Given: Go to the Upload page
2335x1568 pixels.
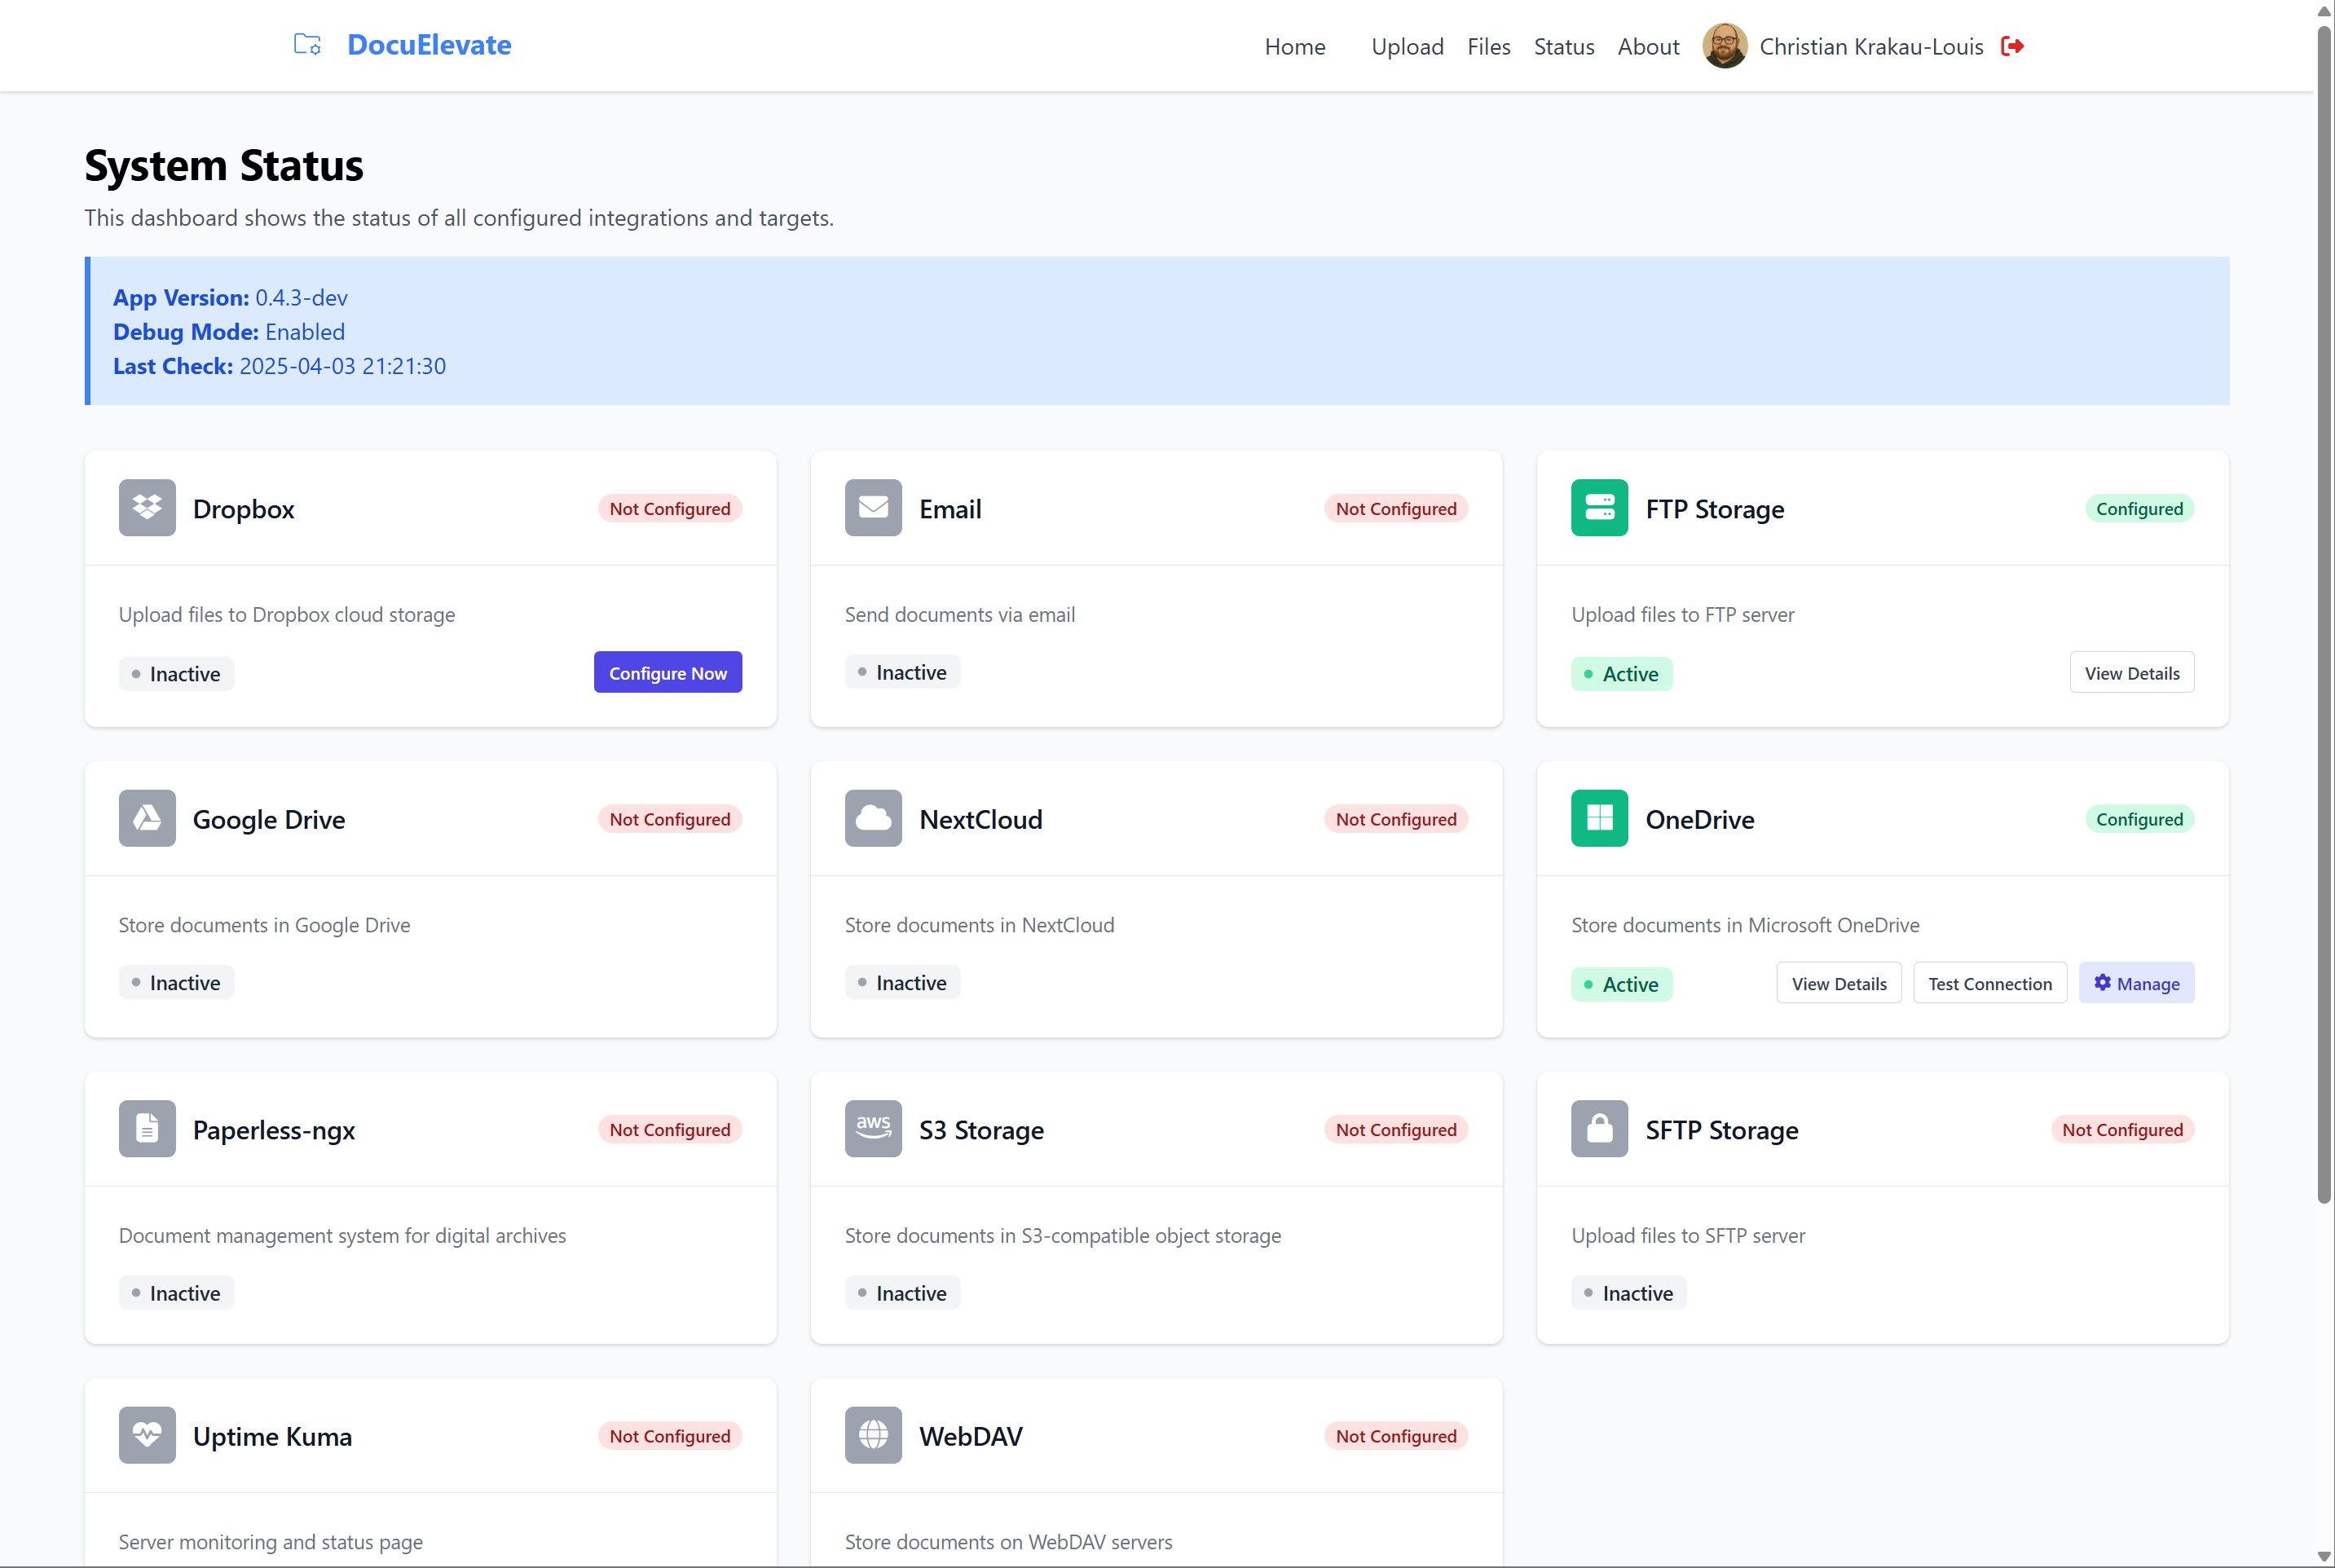Looking at the screenshot, I should click(1407, 47).
